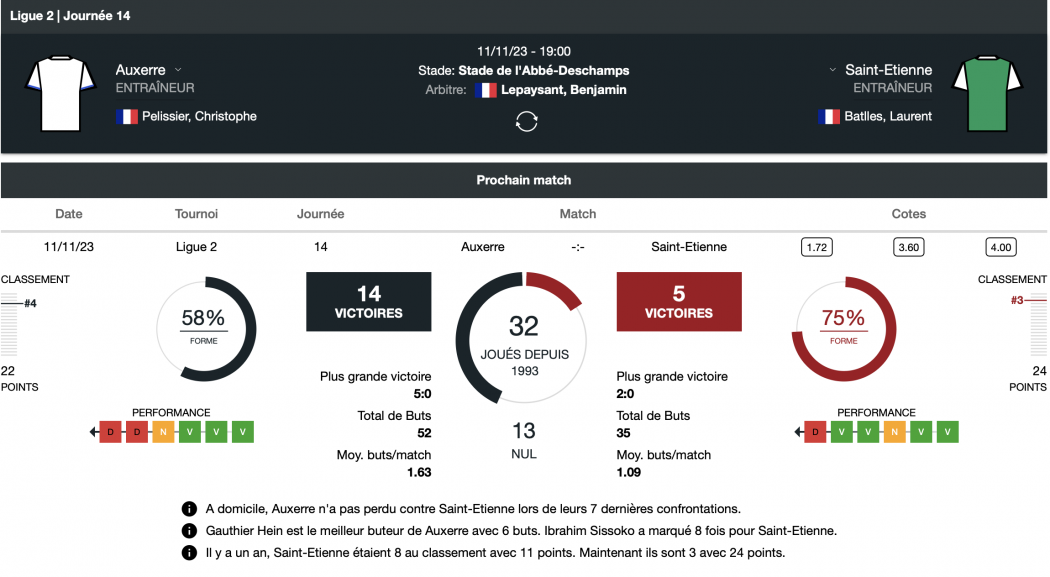The height and width of the screenshot is (577, 1050).
Task: Click the Match column header
Action: pos(578,214)
